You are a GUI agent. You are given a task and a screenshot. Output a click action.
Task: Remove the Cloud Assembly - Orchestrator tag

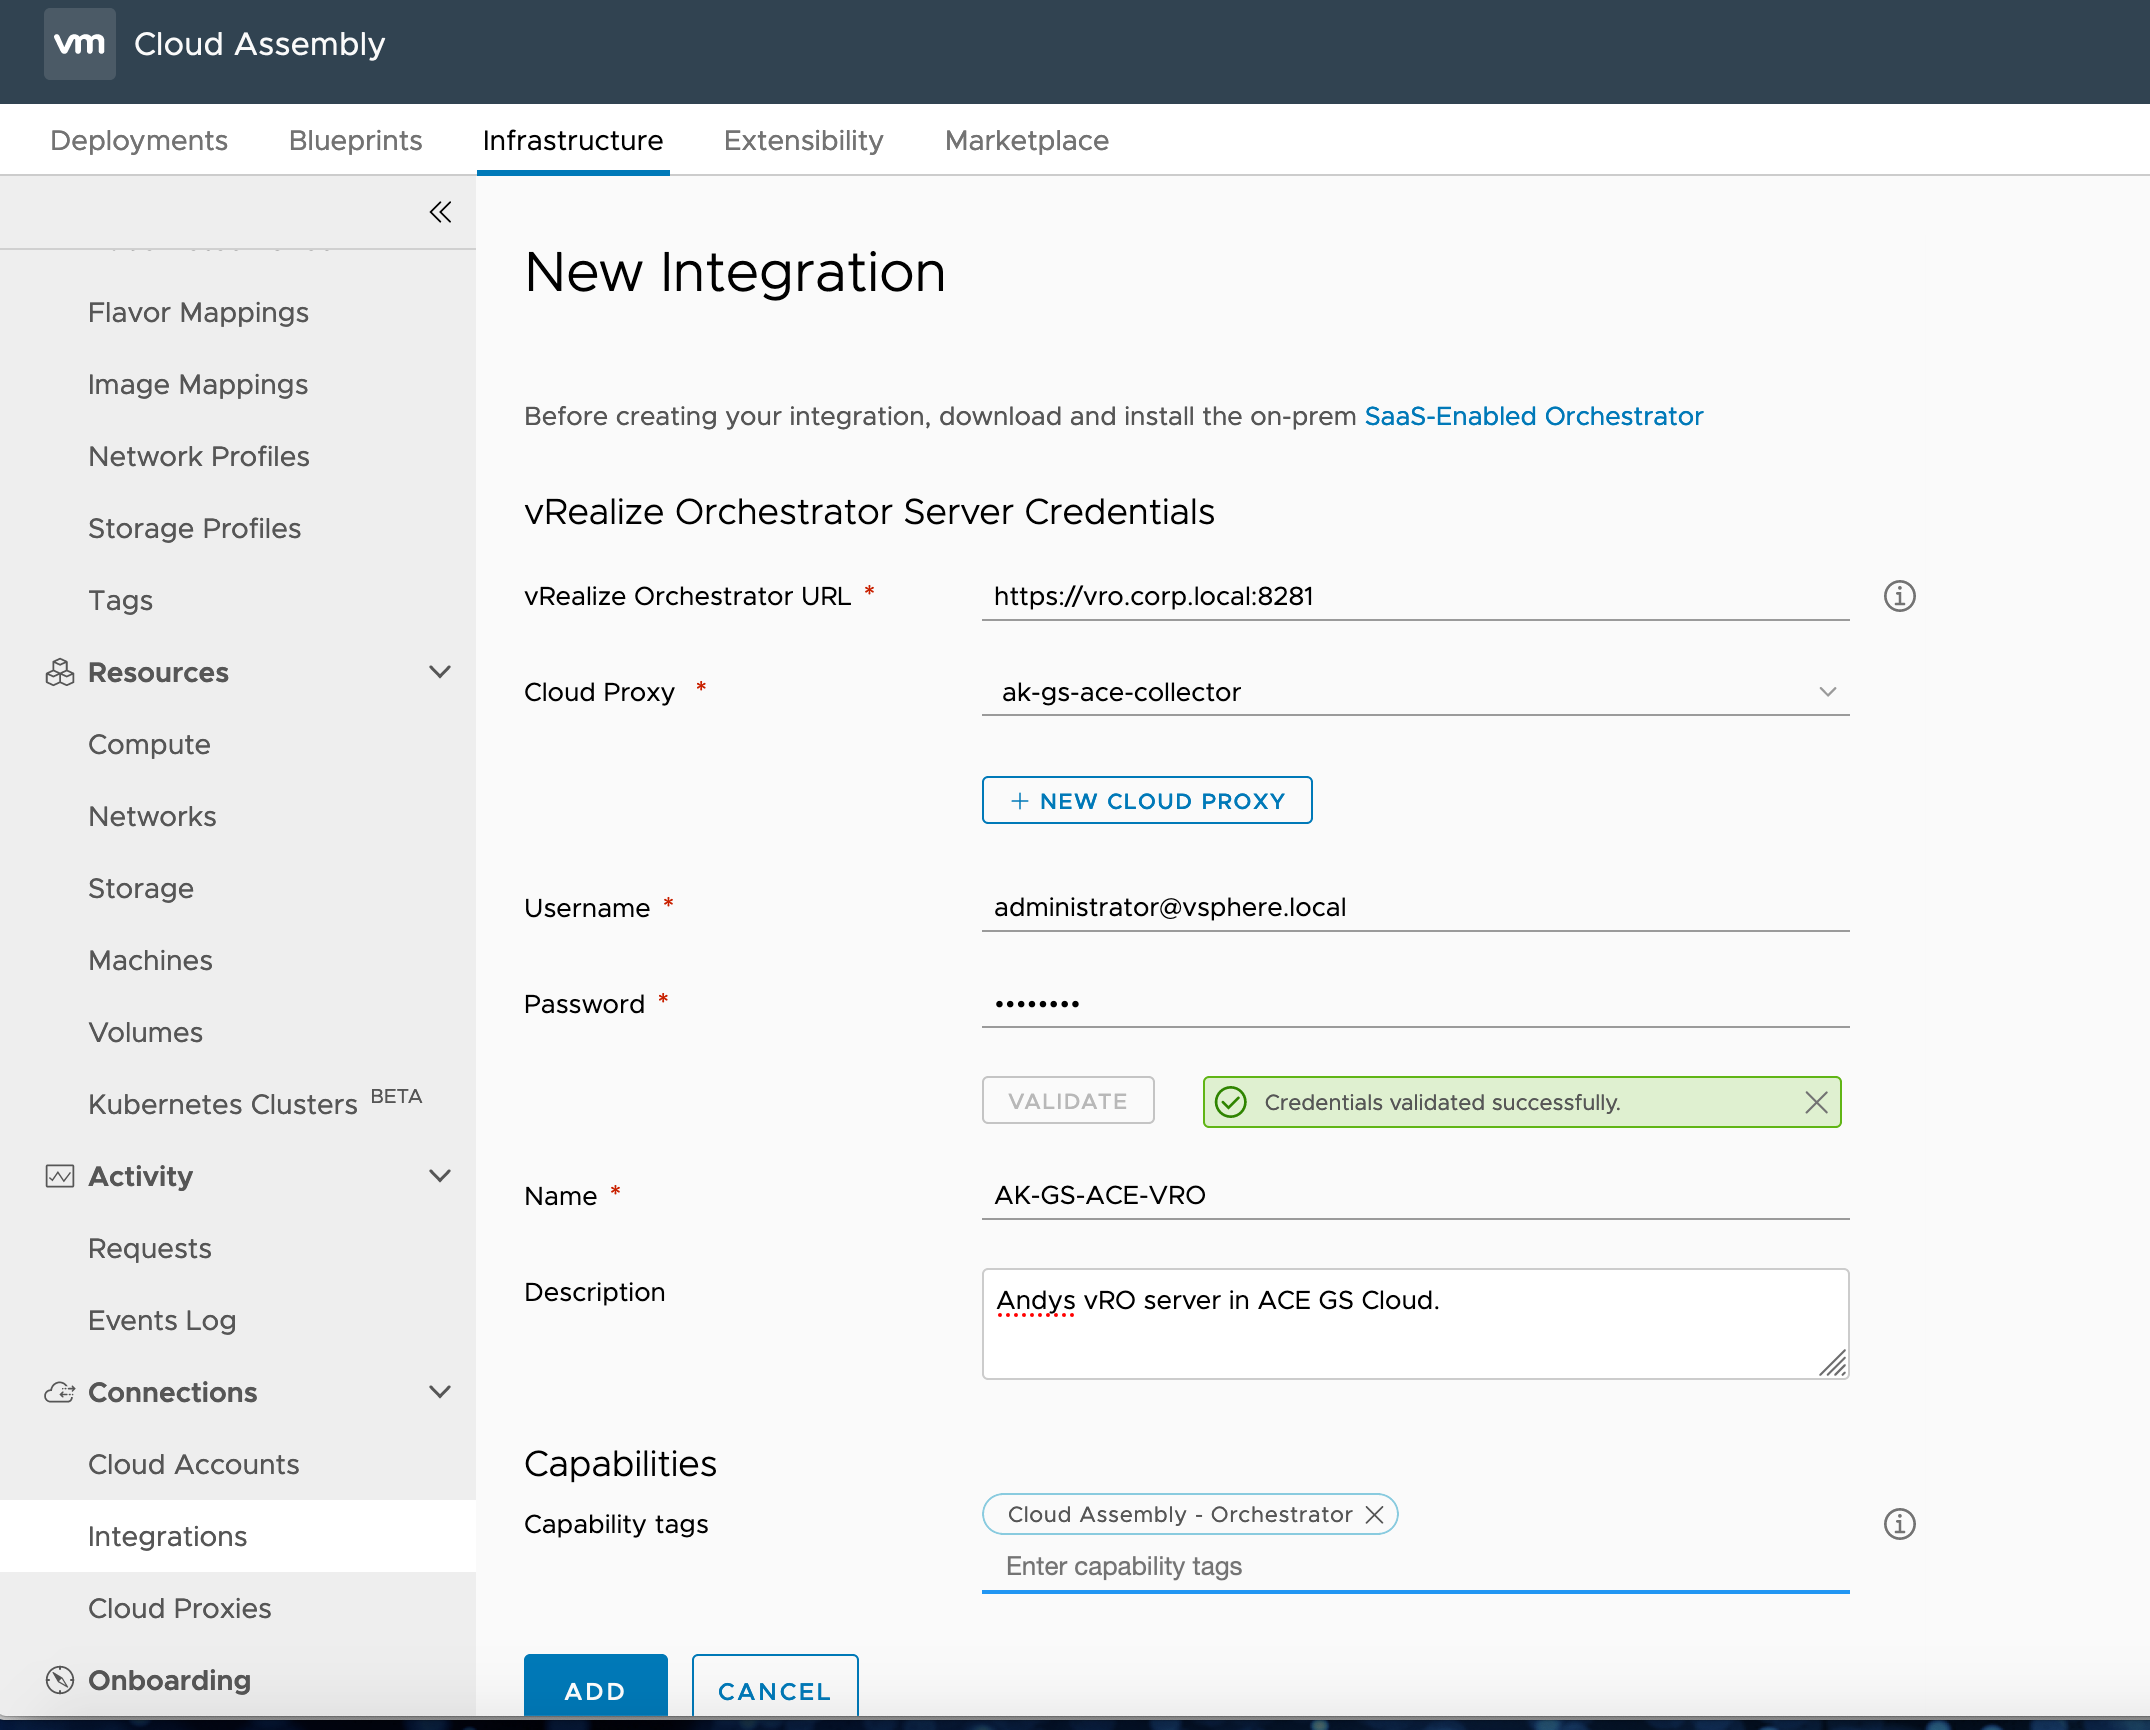pos(1375,1514)
